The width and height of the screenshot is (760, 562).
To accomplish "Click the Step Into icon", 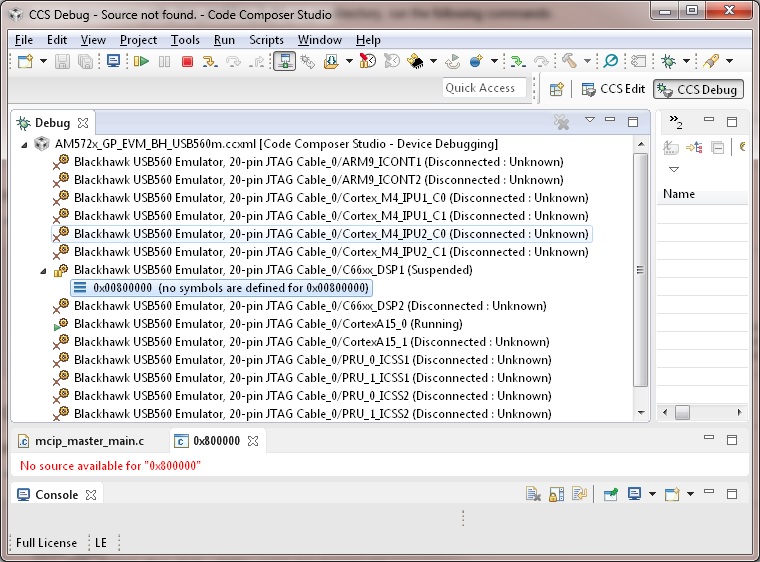I will [210, 62].
